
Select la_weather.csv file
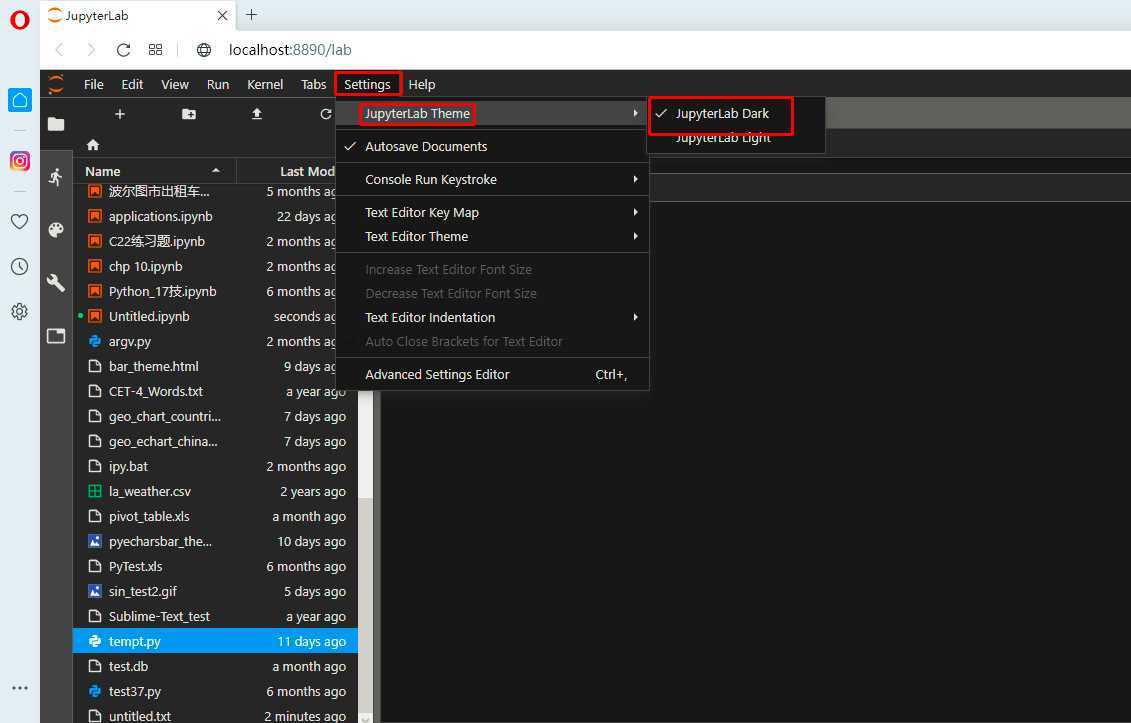click(x=216, y=491)
